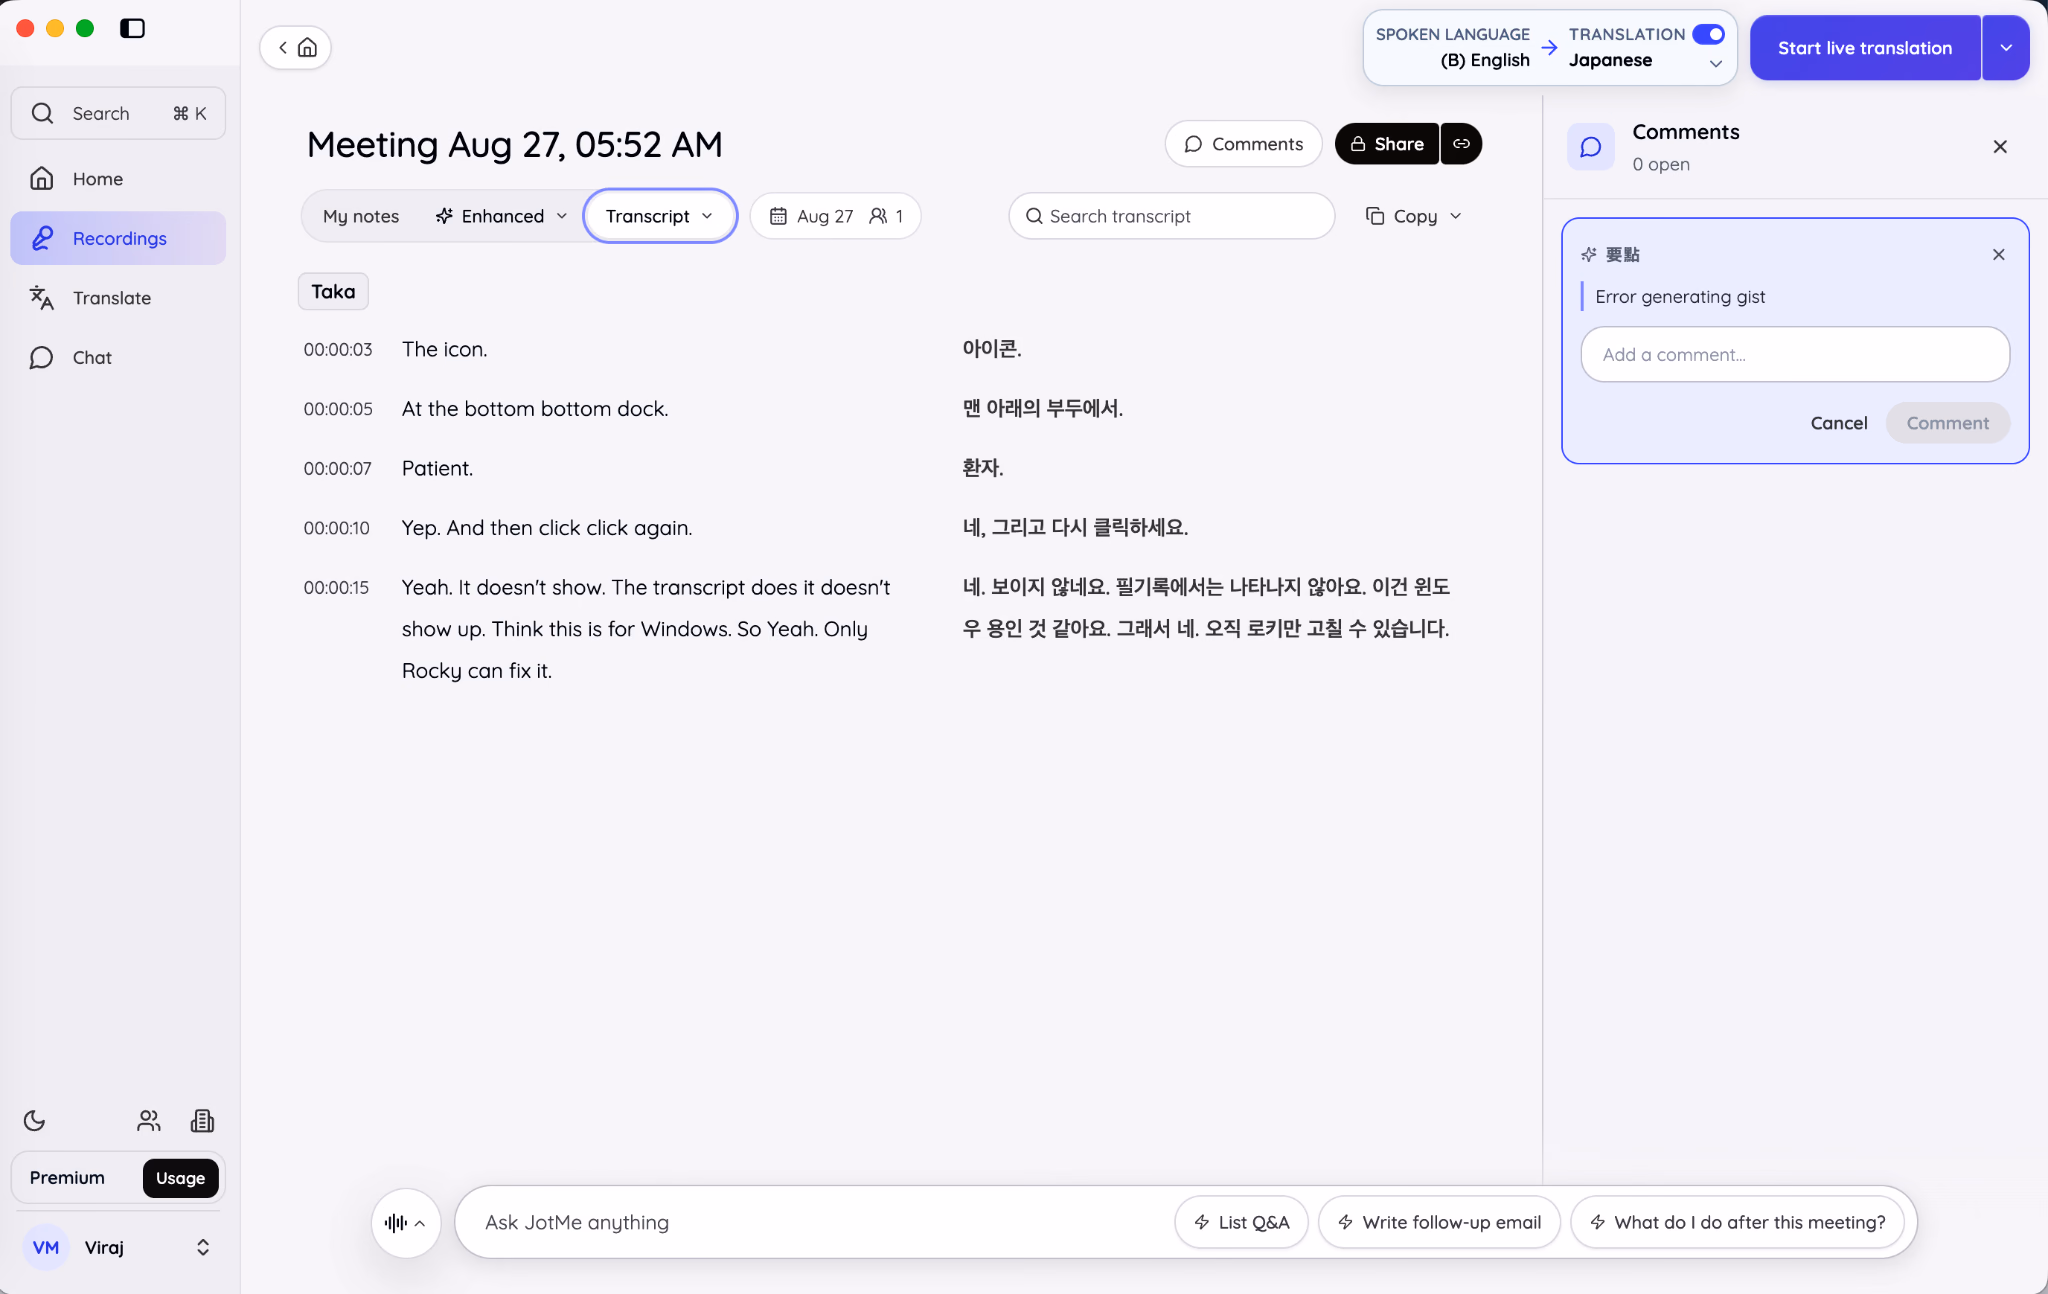Click the Share button
Viewport: 2048px width, 1294px height.
coord(1387,144)
